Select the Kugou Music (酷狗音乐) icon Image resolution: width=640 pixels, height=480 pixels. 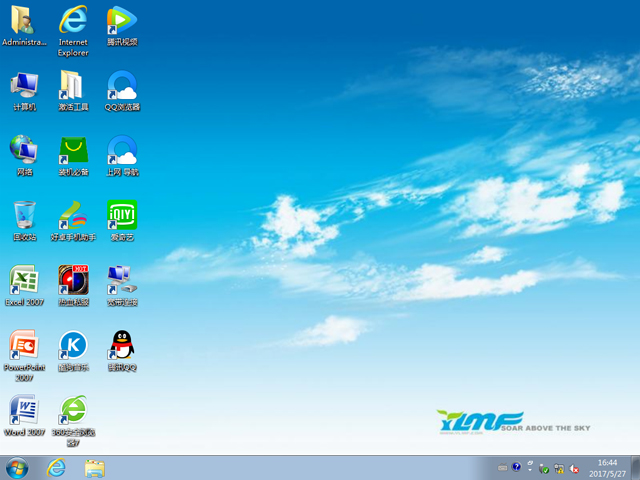point(73,345)
